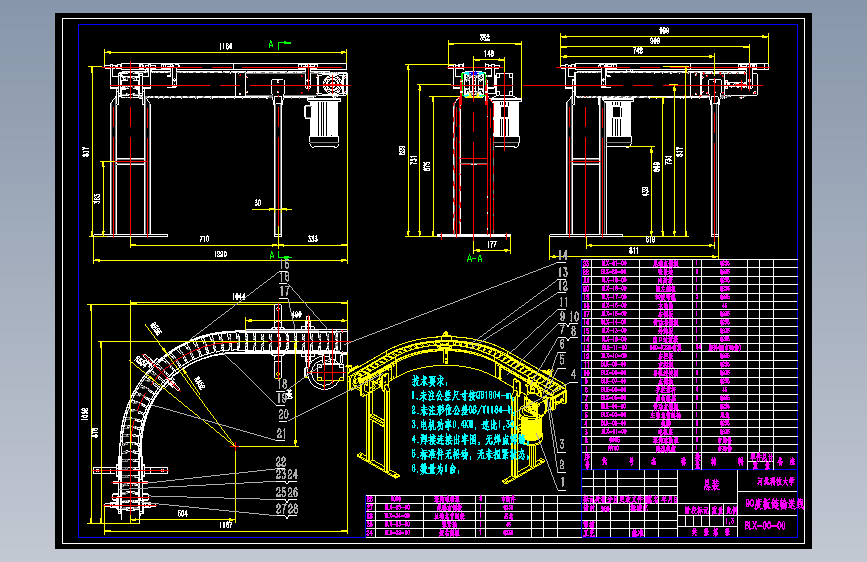Click balloon number 14 beside the parts list
Image resolution: width=867 pixels, height=562 pixels.
562,255
